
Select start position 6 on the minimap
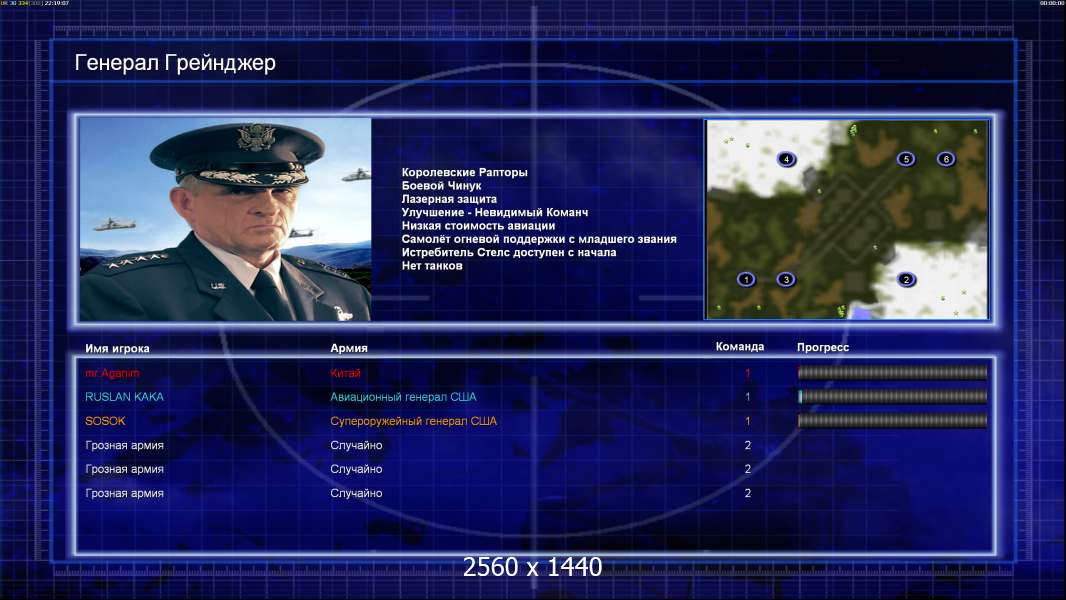[946, 159]
